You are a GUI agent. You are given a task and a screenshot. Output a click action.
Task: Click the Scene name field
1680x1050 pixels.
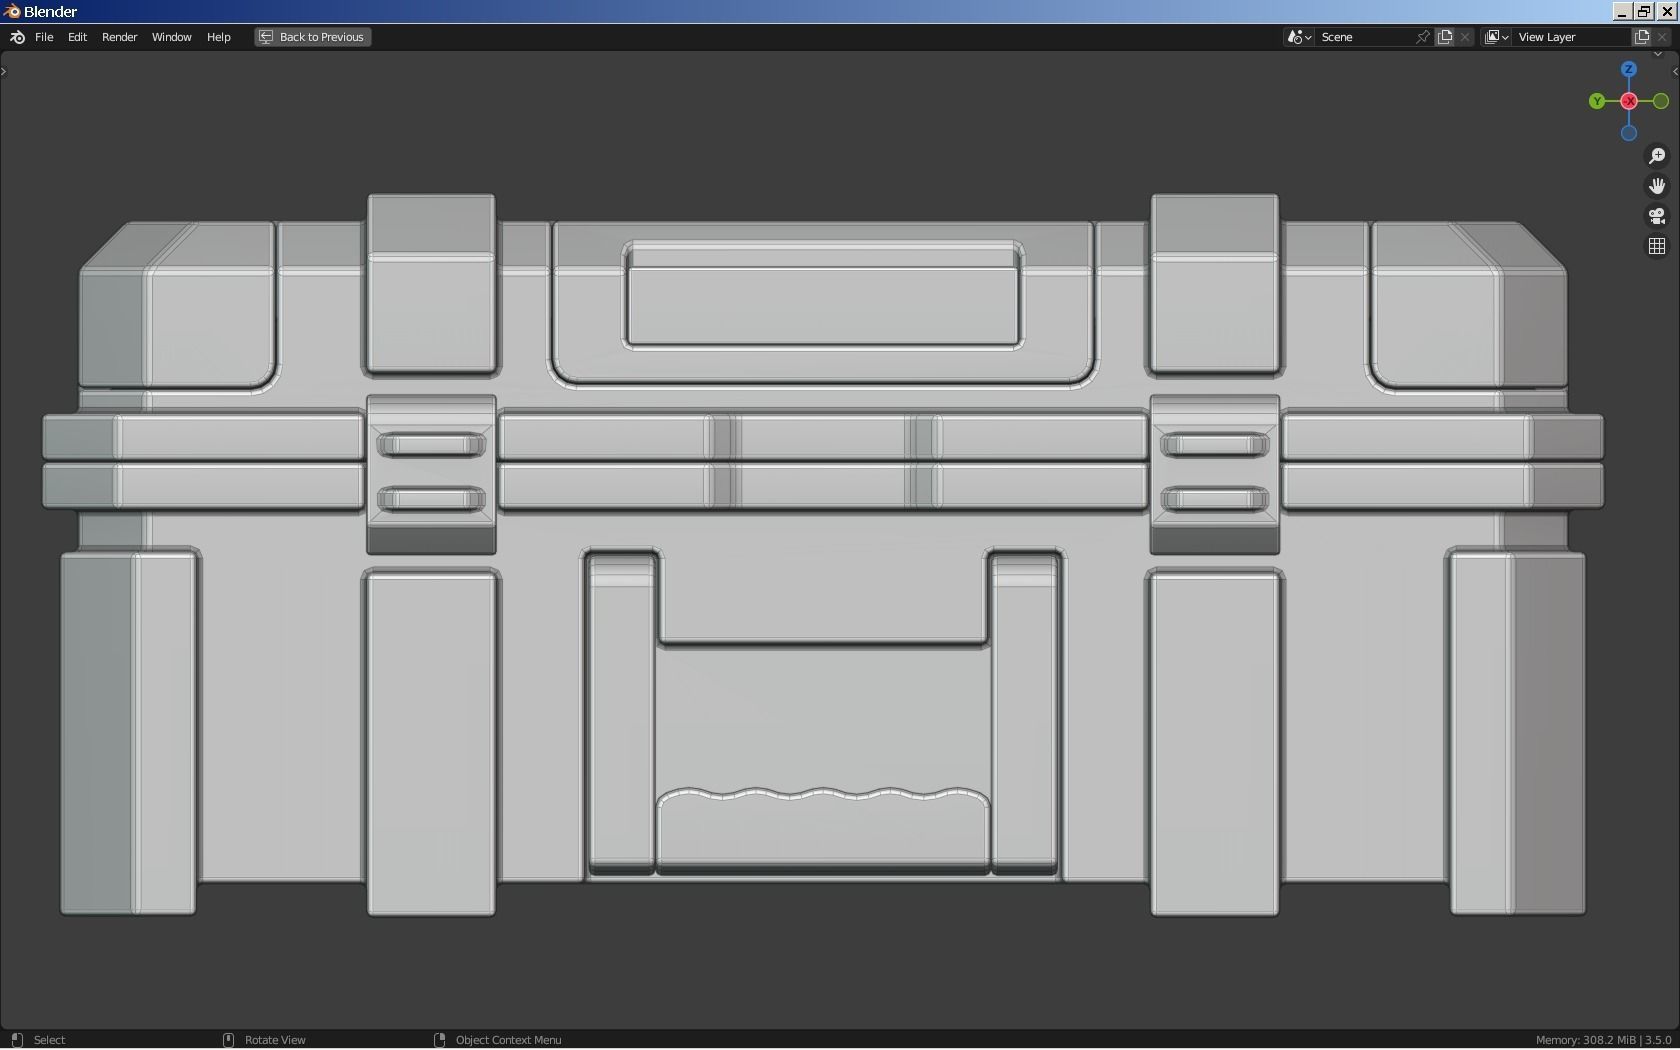1365,37
